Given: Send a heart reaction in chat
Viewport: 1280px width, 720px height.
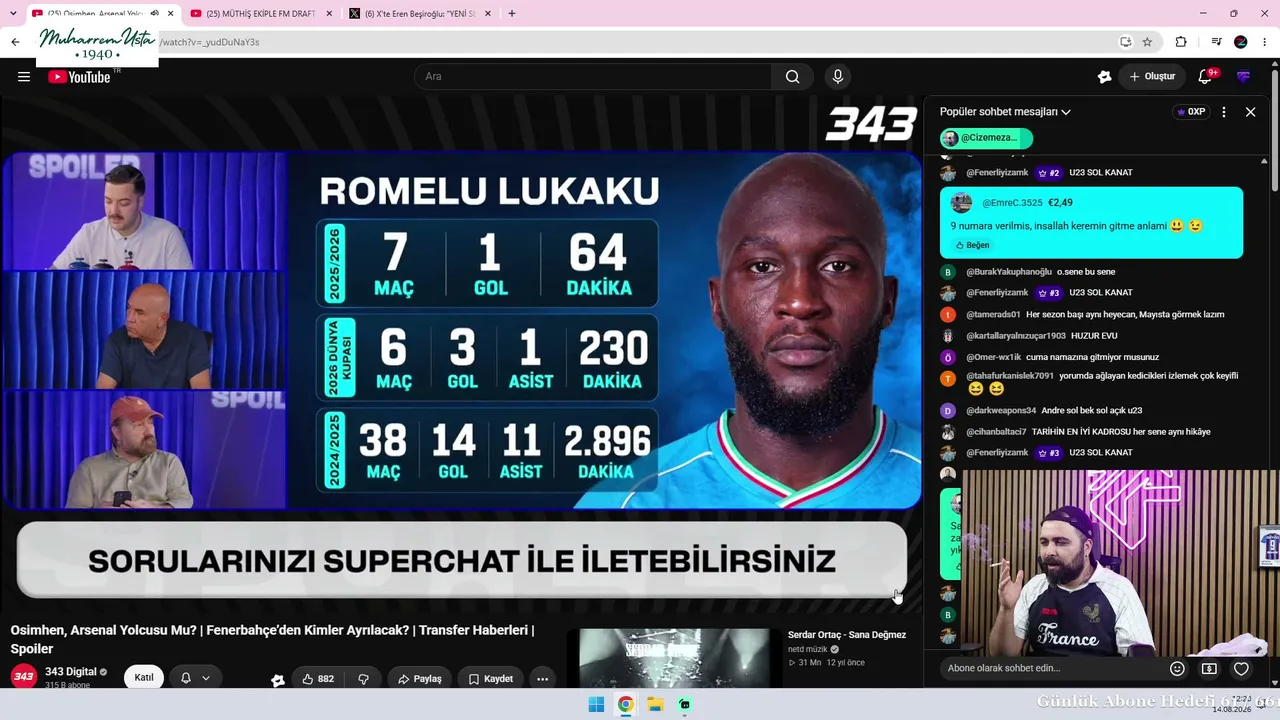Looking at the screenshot, I should coord(1241,669).
